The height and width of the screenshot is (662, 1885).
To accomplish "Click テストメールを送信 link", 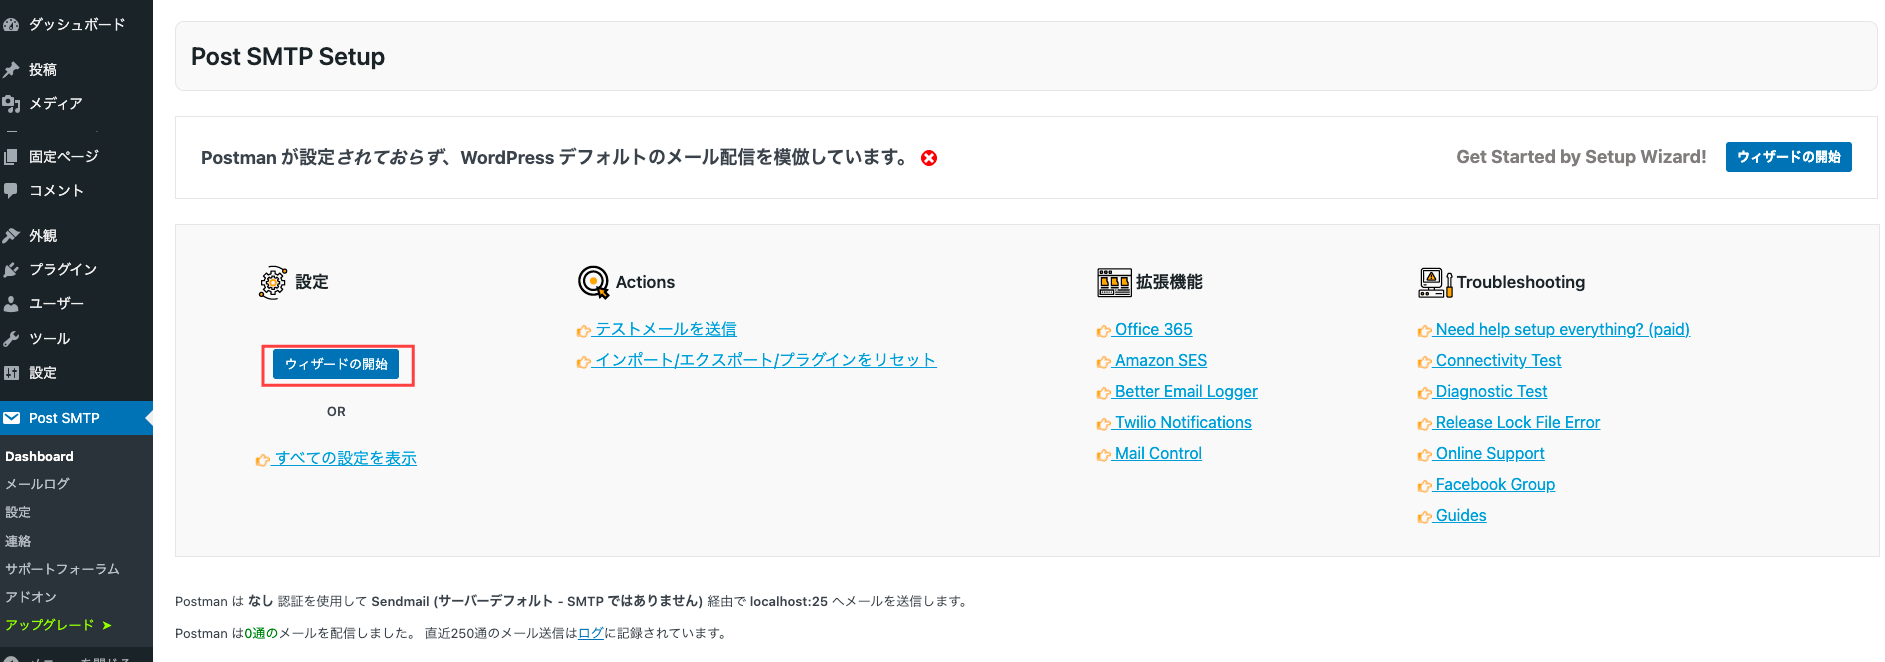I will [x=666, y=329].
